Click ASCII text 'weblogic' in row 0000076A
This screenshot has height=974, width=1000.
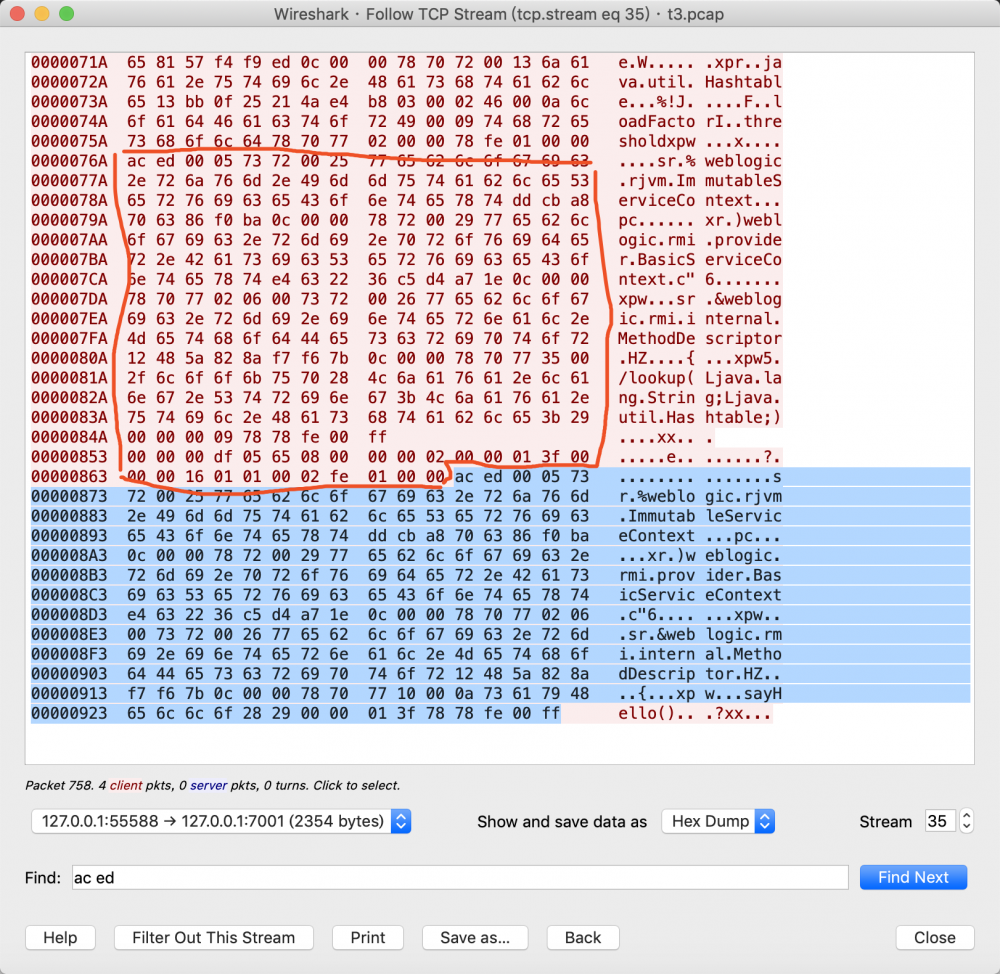743,161
